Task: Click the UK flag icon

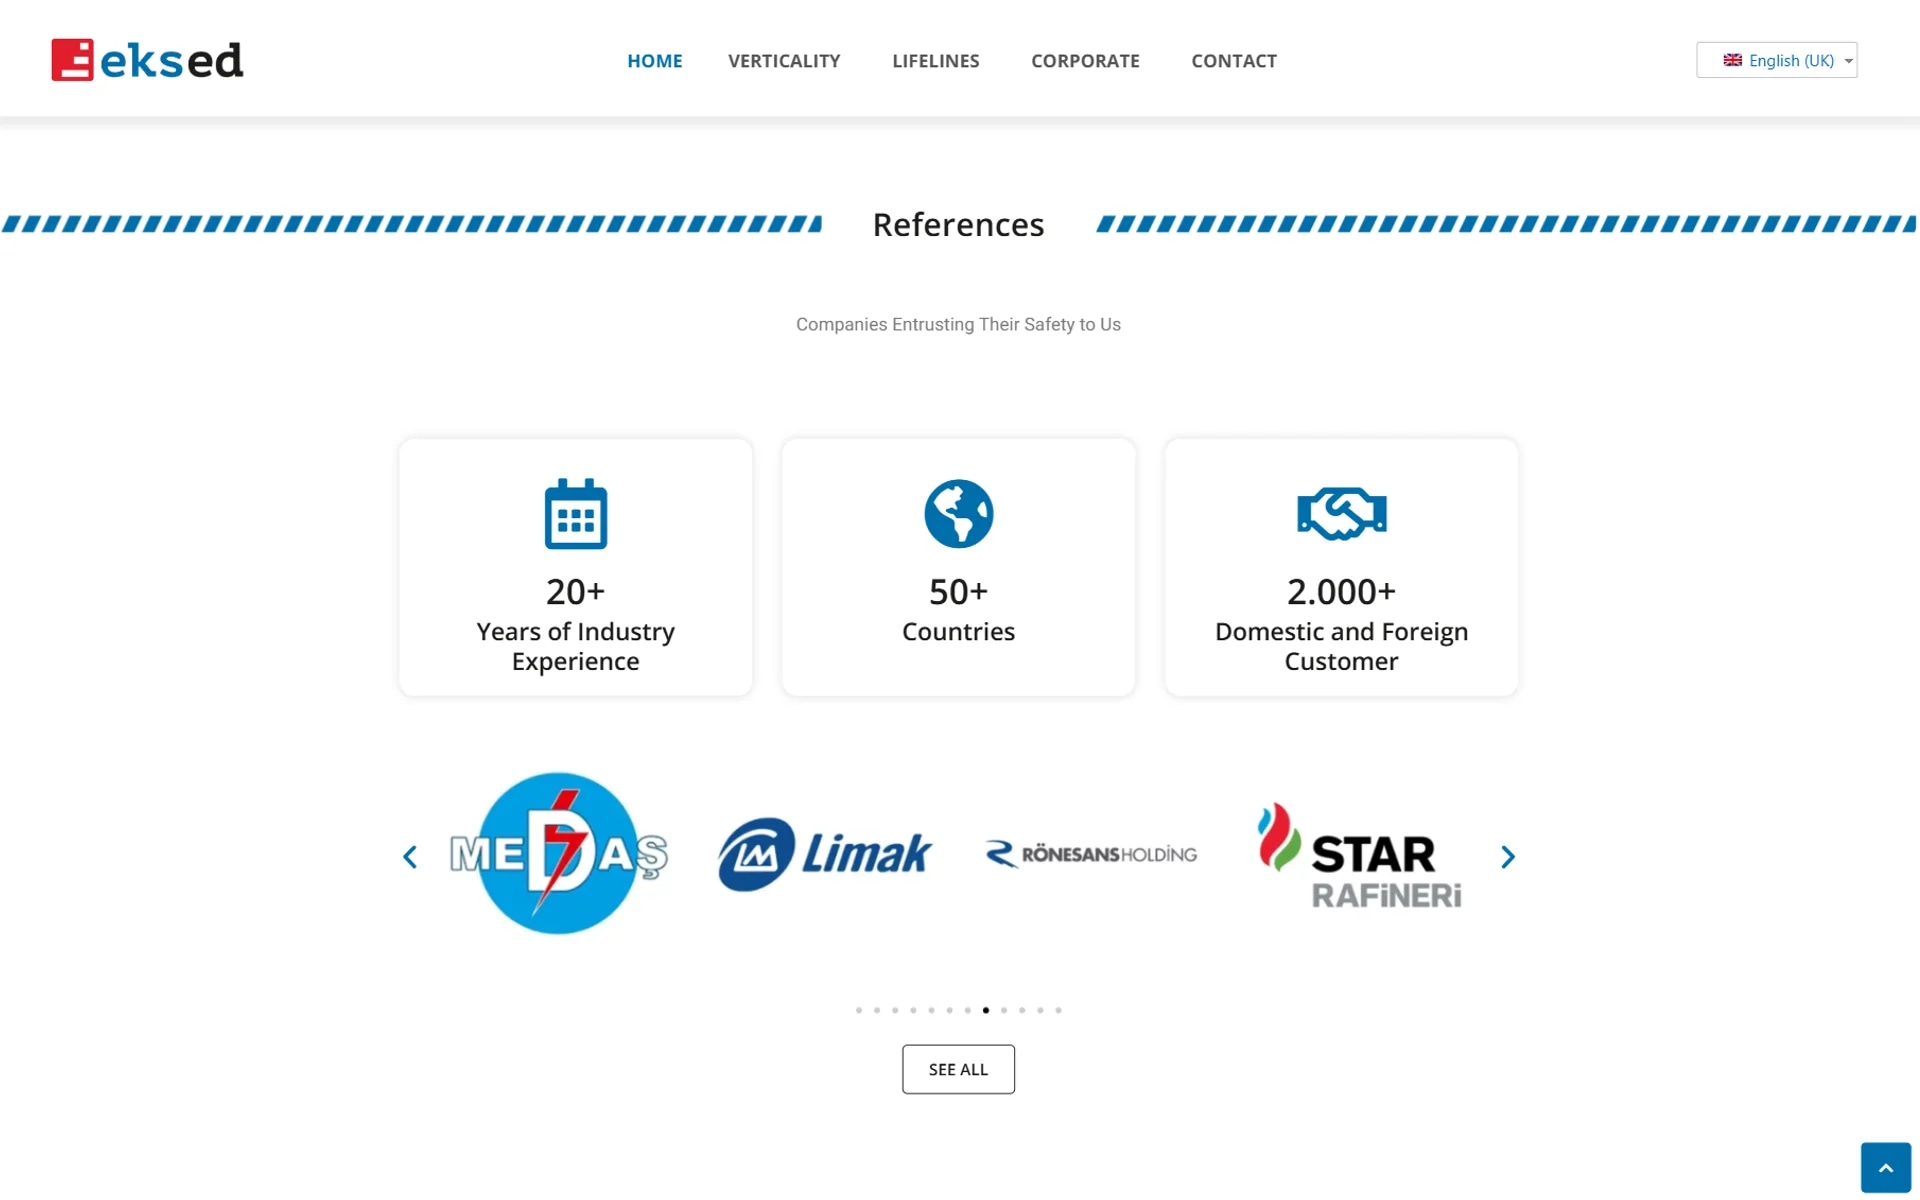Action: pos(1732,60)
